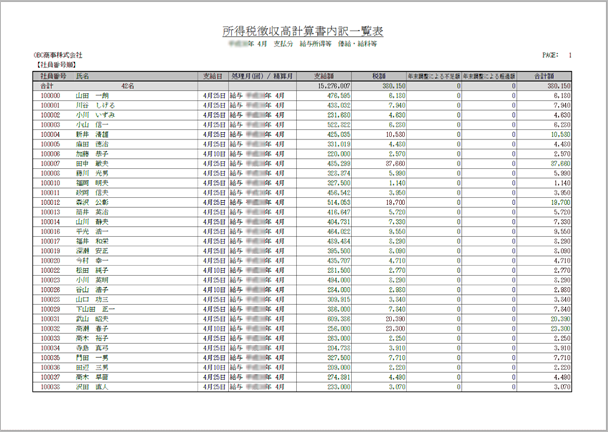Screen dimensions: 608x432
Task: Select employee number 100001 row
Action: tap(302, 105)
